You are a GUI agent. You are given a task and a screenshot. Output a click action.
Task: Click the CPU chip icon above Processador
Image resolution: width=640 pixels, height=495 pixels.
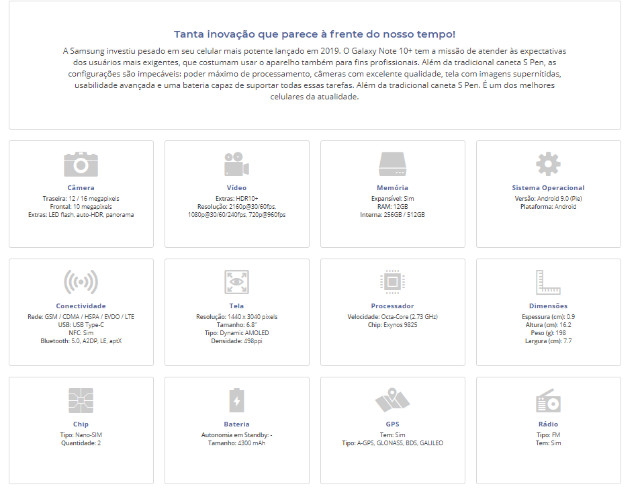click(x=392, y=282)
